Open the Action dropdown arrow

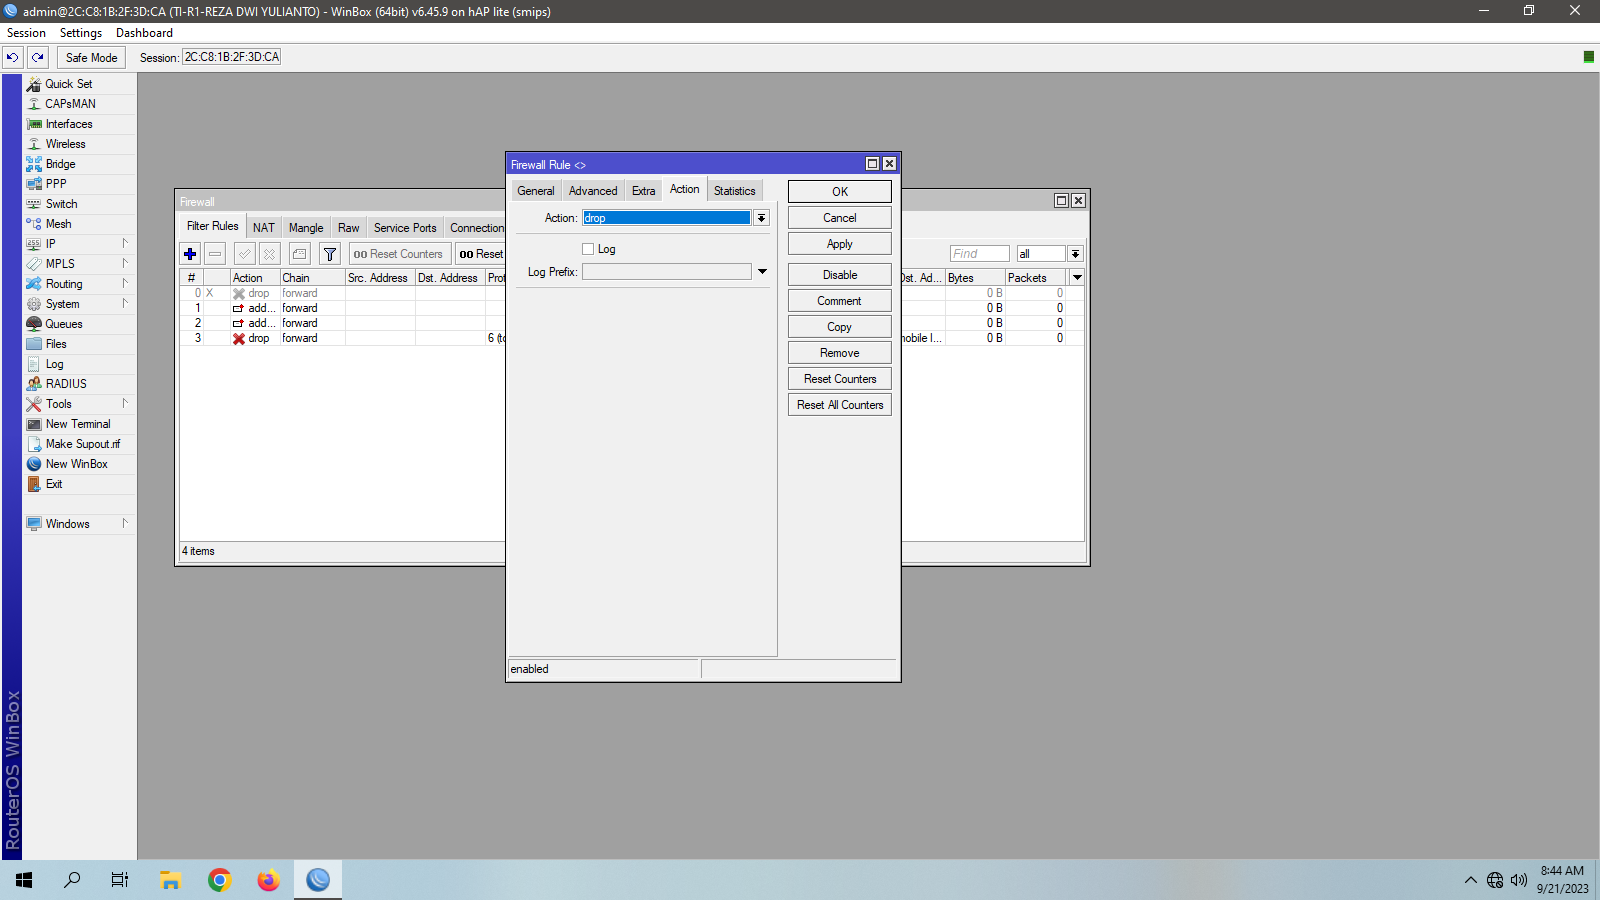pyautogui.click(x=761, y=218)
